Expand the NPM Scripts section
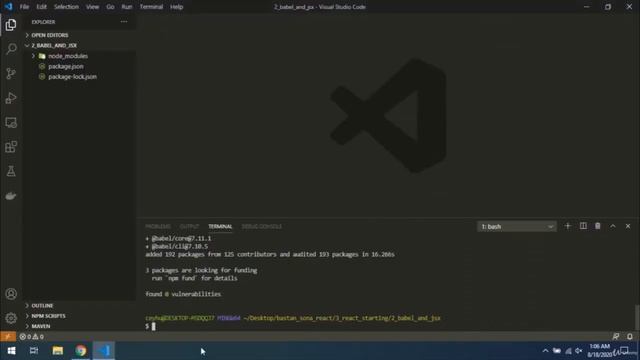Image resolution: width=640 pixels, height=360 pixels. [x=48, y=316]
